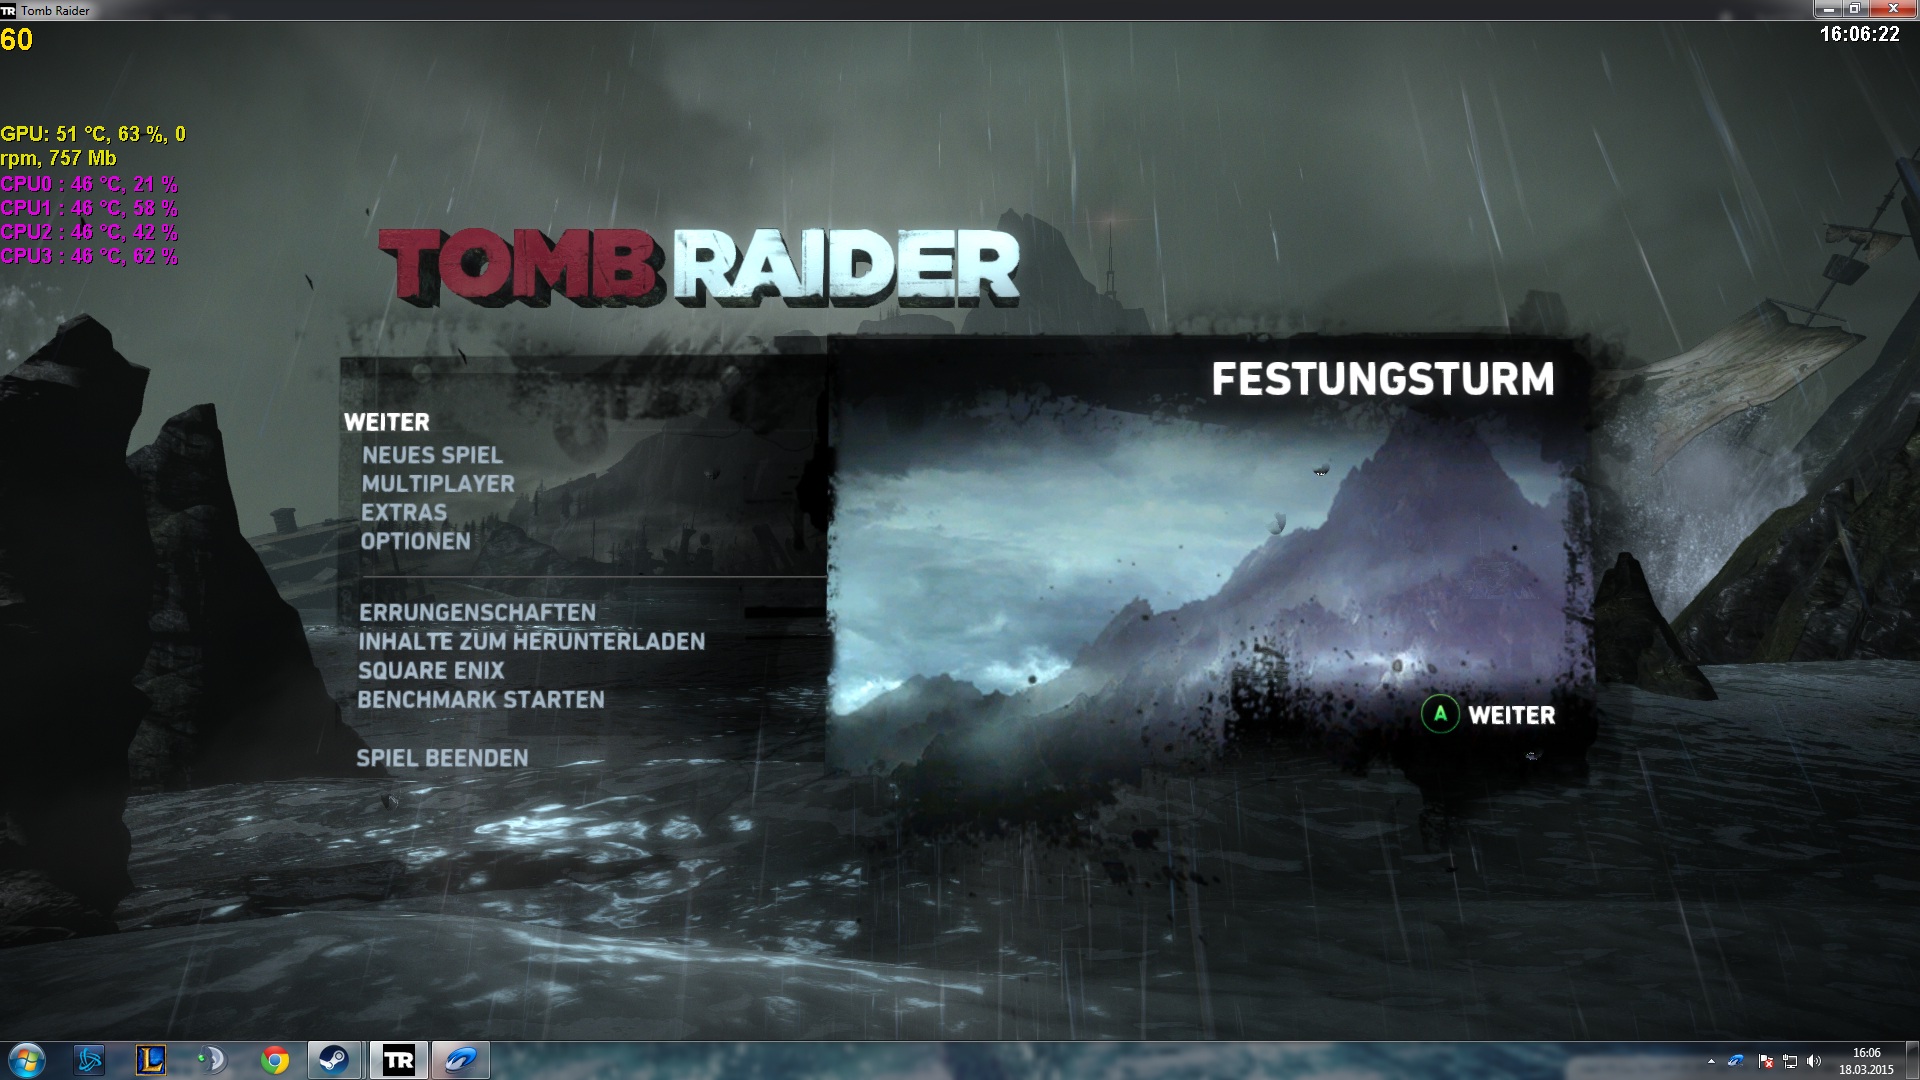The height and width of the screenshot is (1080, 1920).
Task: Select WEITER in the main menu list
Action: 386,423
